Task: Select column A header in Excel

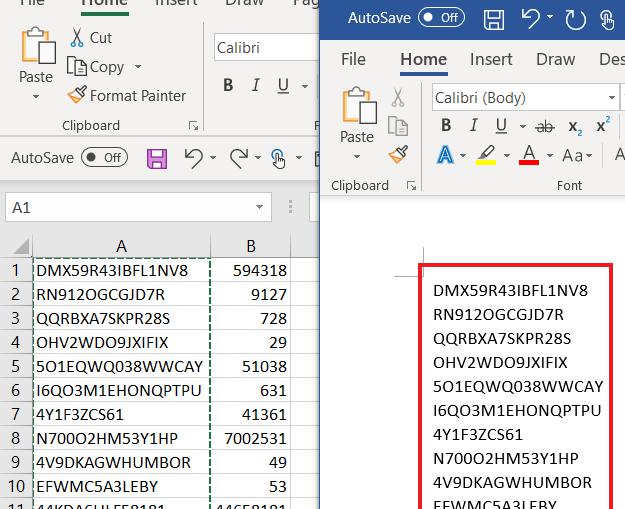Action: click(x=122, y=246)
